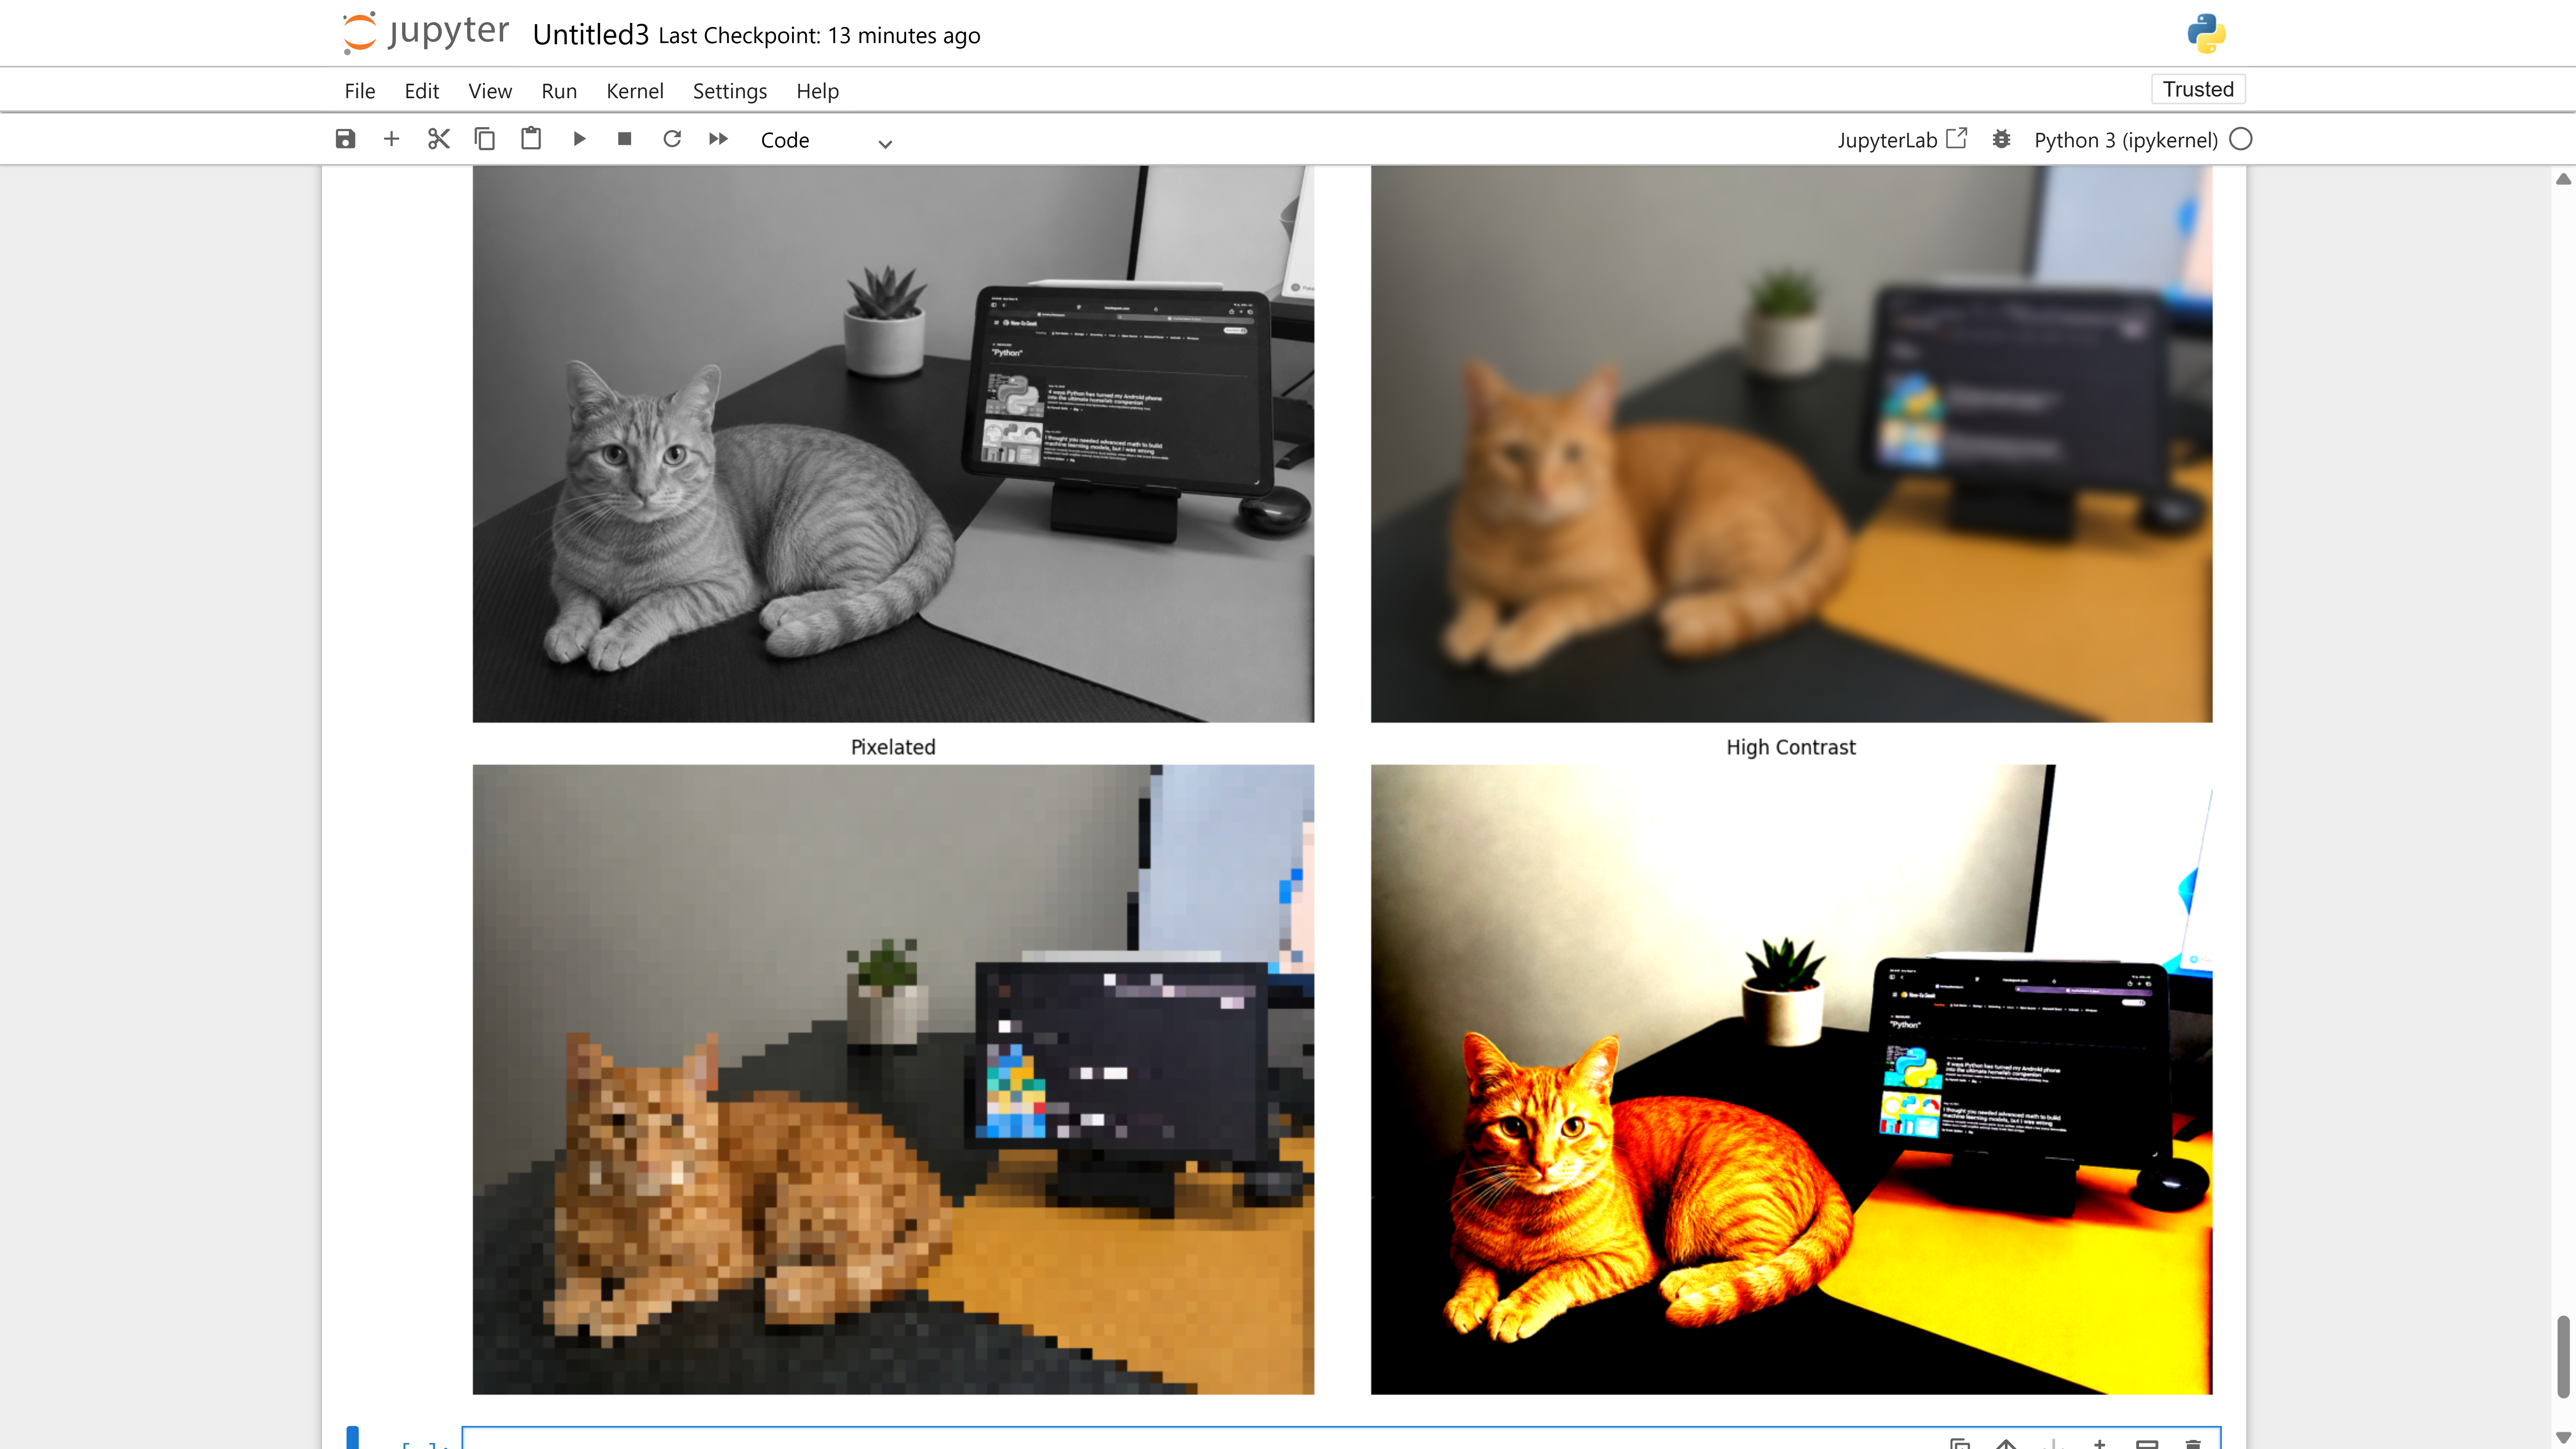Image resolution: width=2576 pixels, height=1449 pixels.
Task: Click the Python logo icon
Action: point(2206,33)
